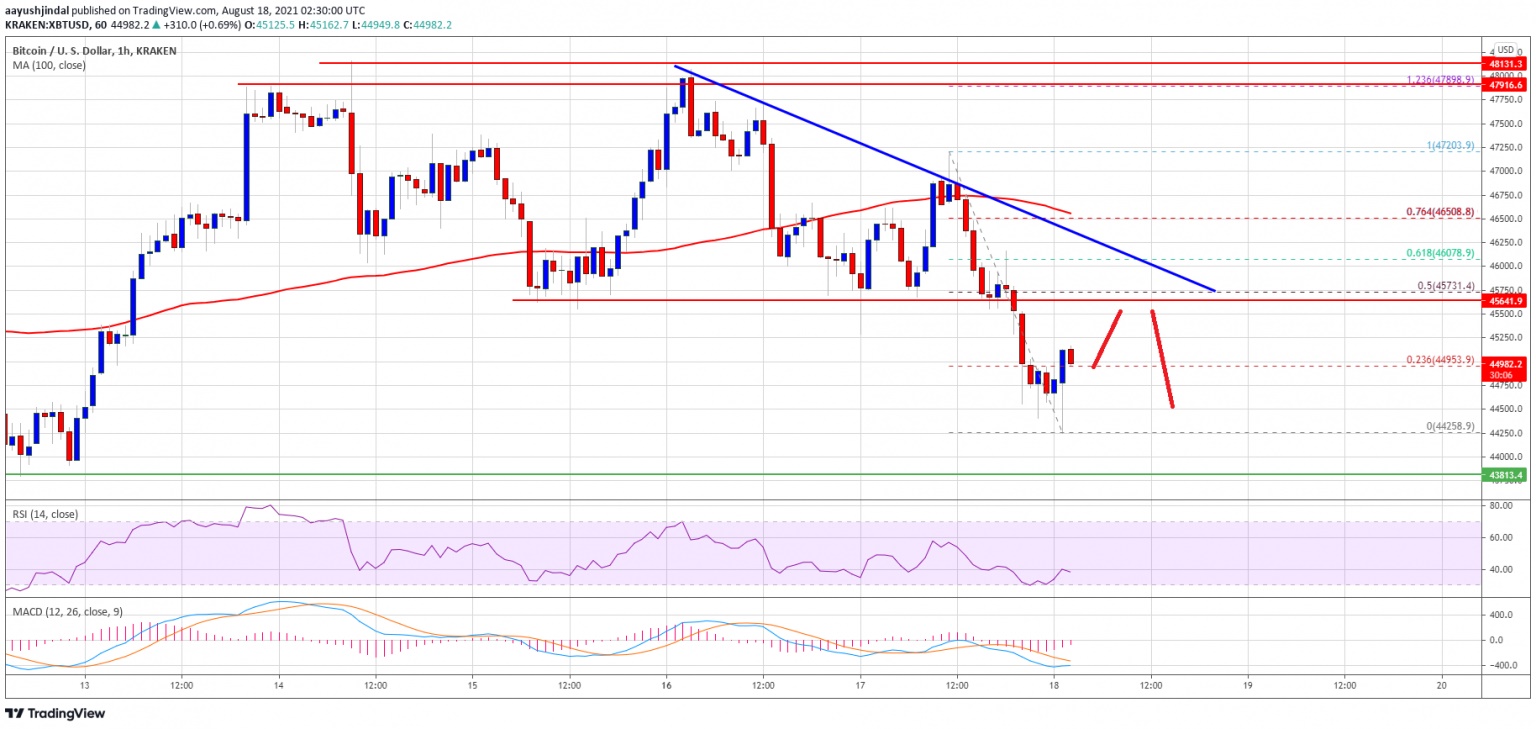
Task: Click date label 17 on time axis
Action: 860,686
